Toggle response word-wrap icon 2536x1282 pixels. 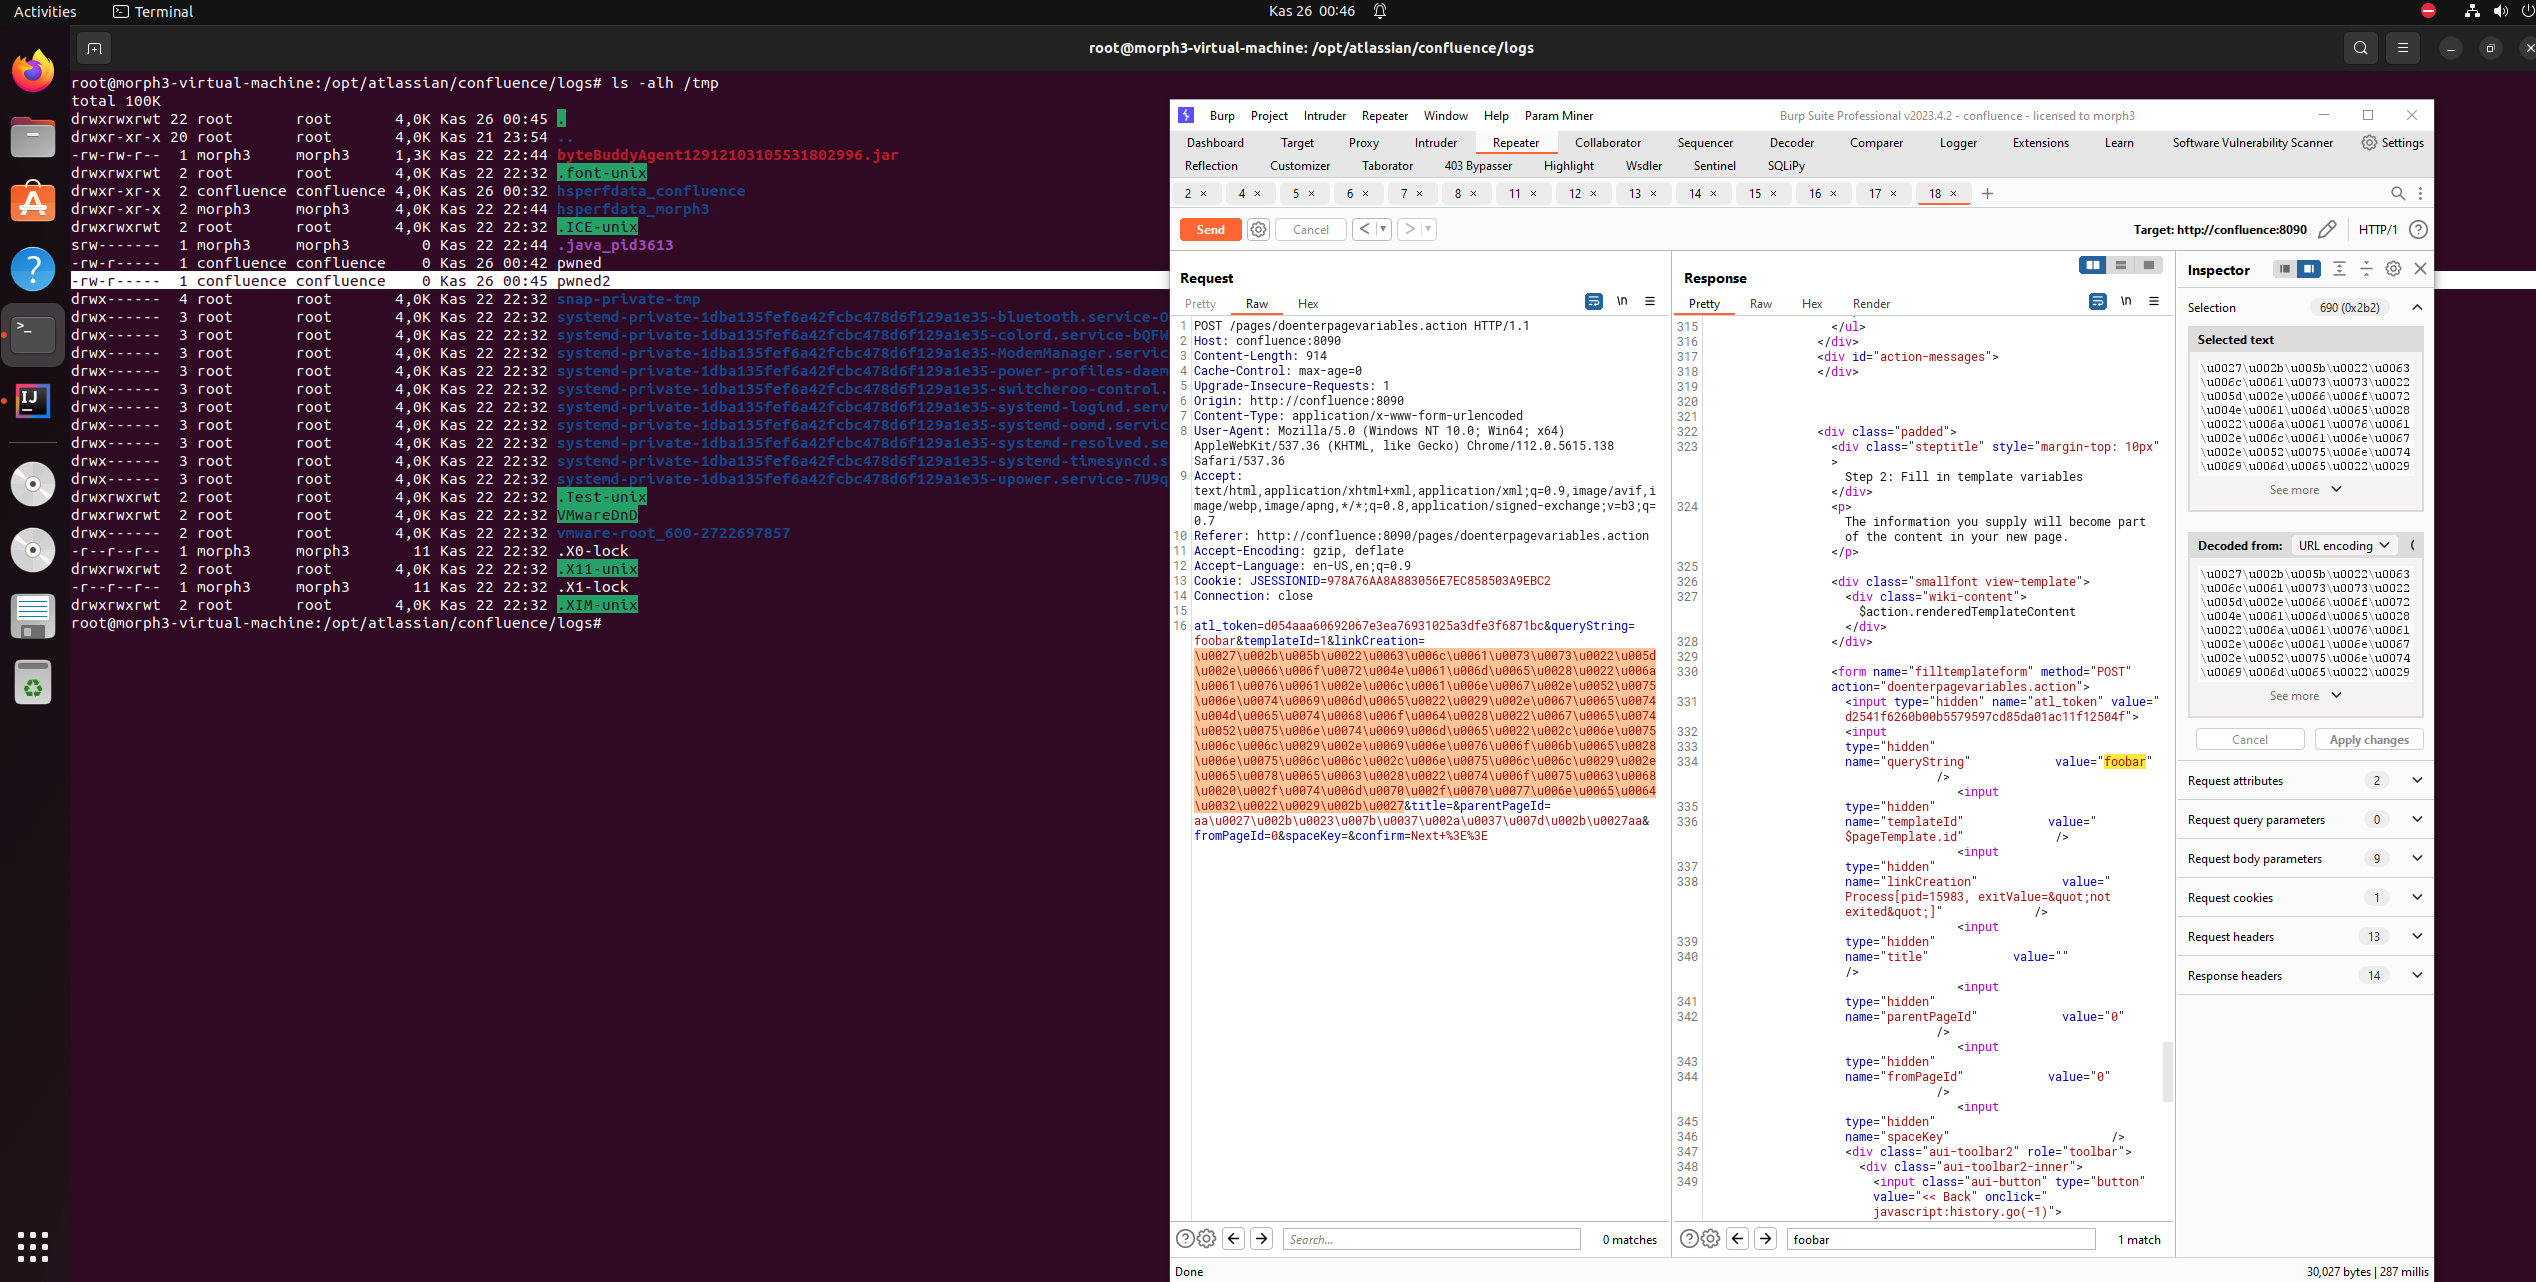point(2098,302)
